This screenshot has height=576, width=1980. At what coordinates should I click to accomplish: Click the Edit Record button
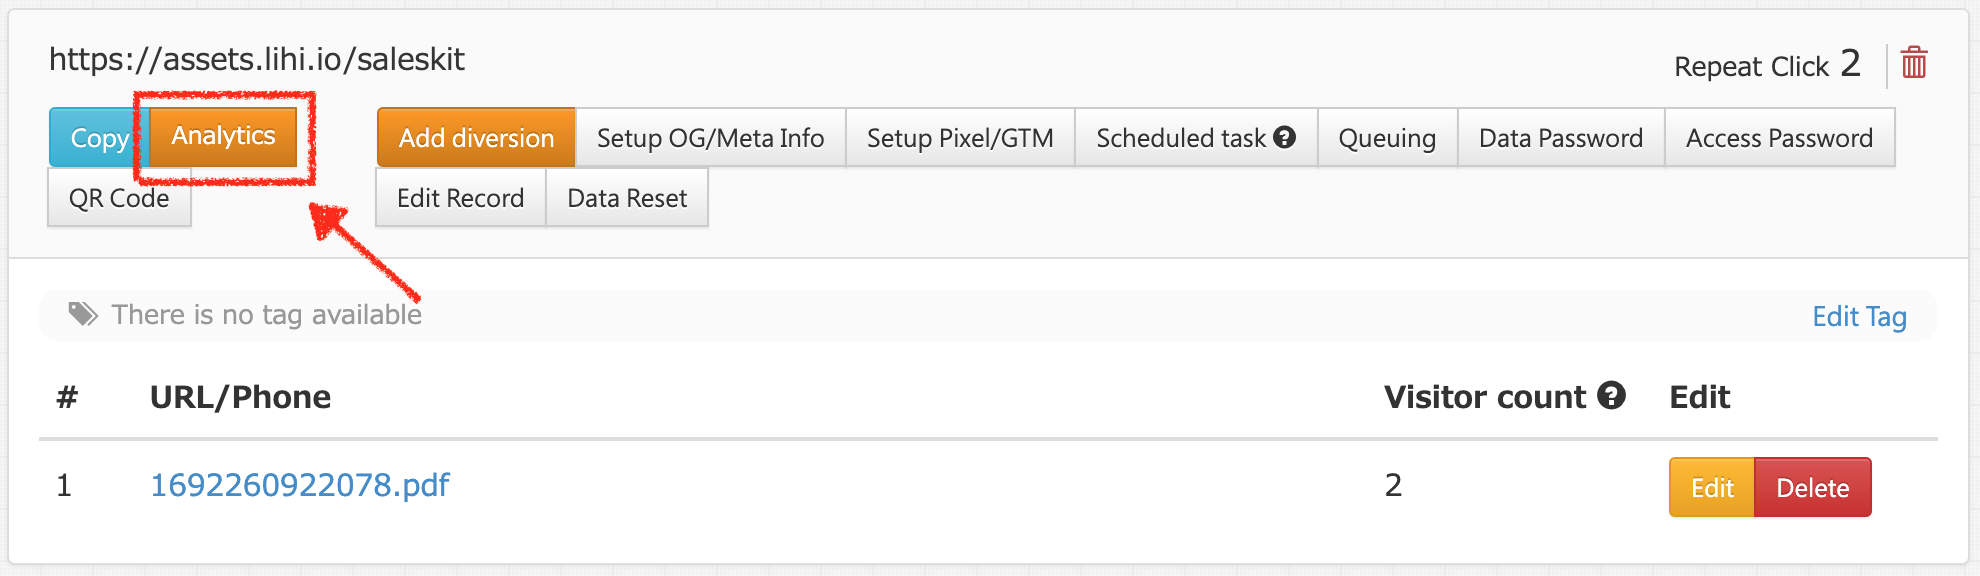[461, 197]
